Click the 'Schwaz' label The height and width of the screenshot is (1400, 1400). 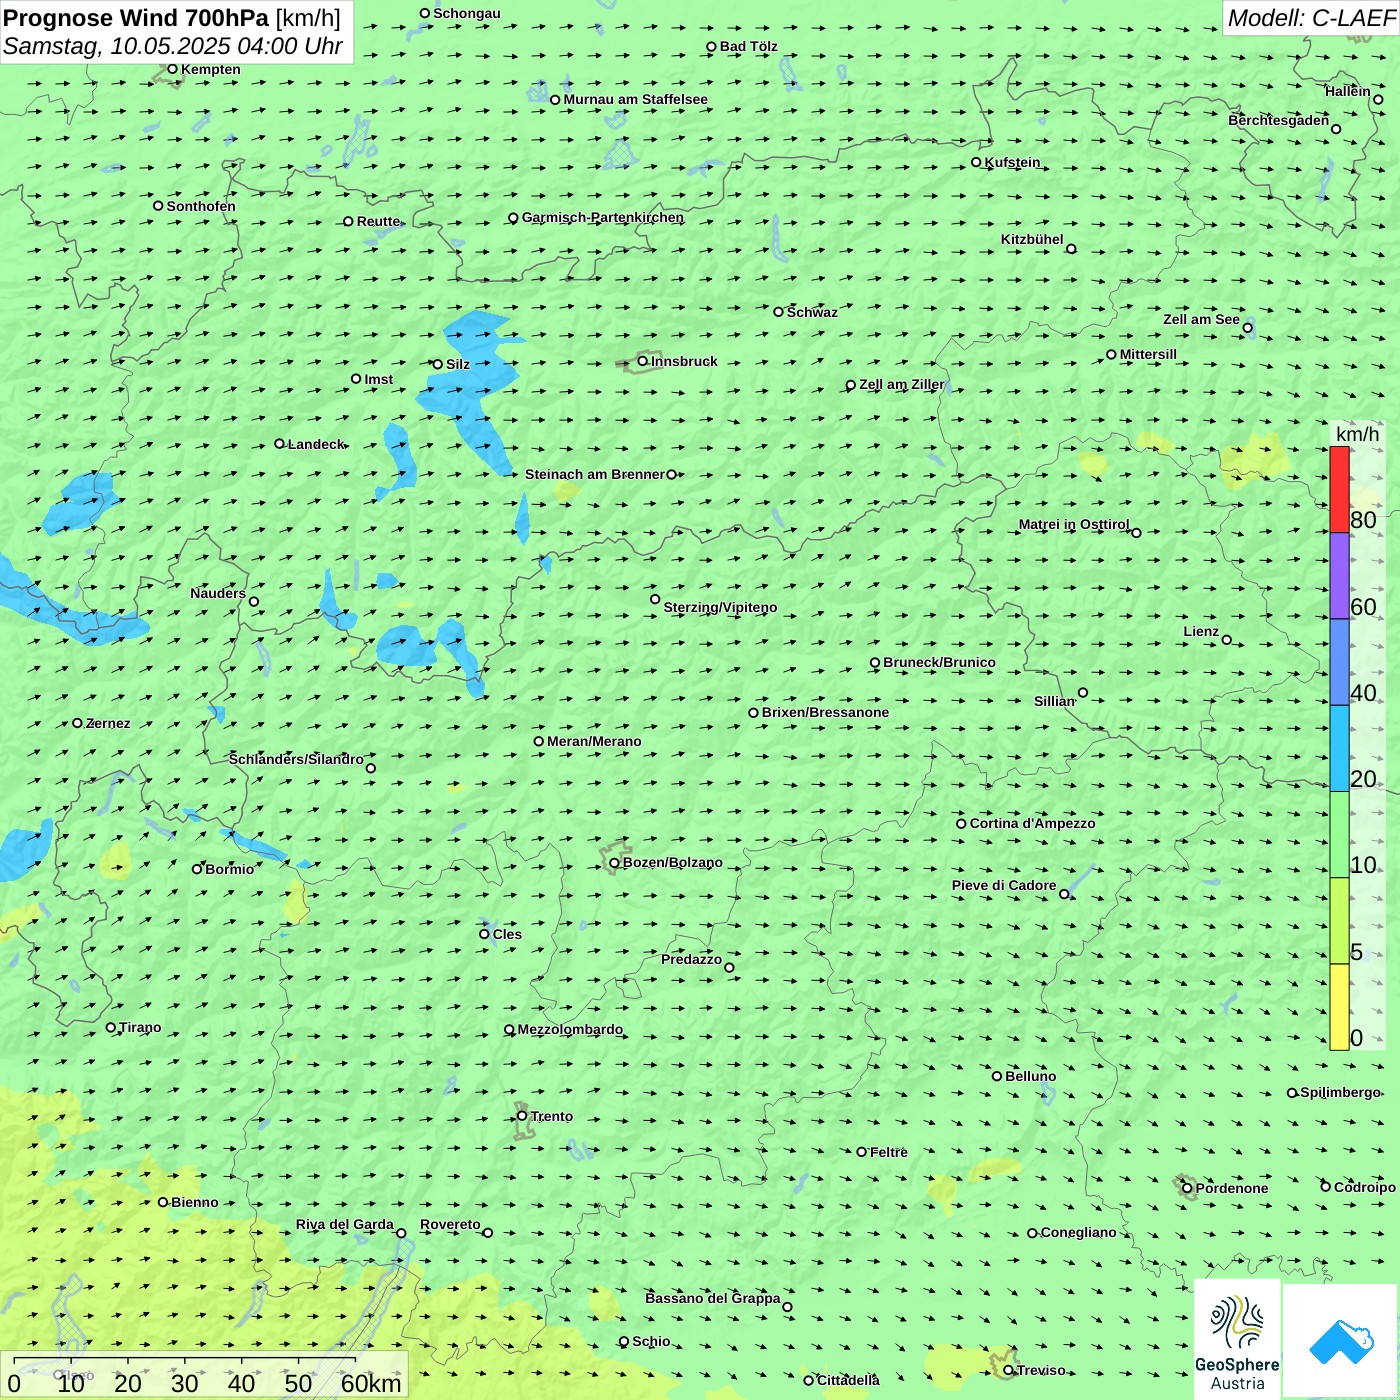point(812,312)
